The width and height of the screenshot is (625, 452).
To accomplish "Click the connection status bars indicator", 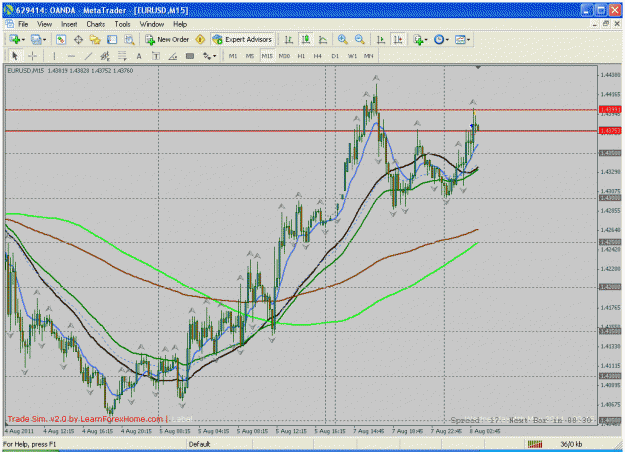I will pyautogui.click(x=535, y=444).
